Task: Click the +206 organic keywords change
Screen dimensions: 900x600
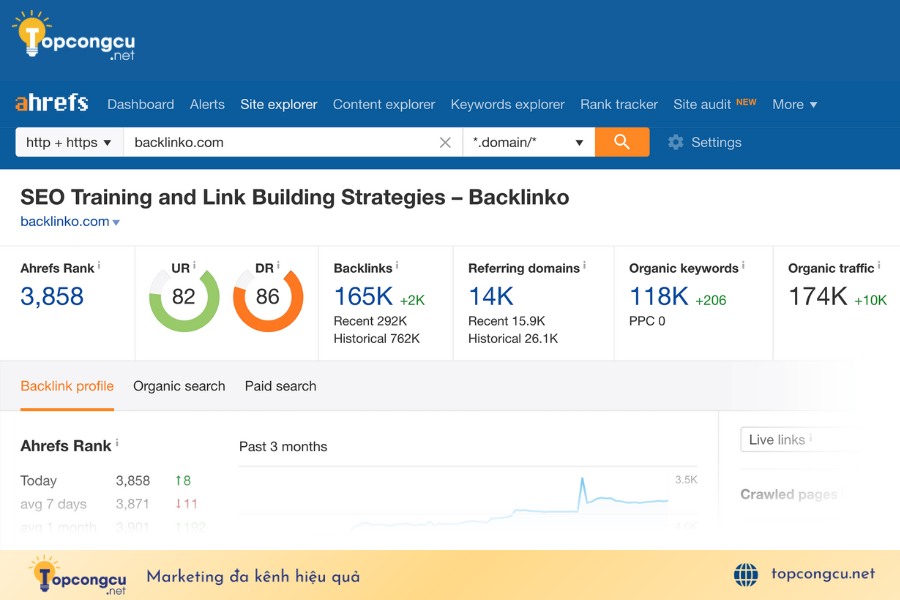Action: (711, 300)
